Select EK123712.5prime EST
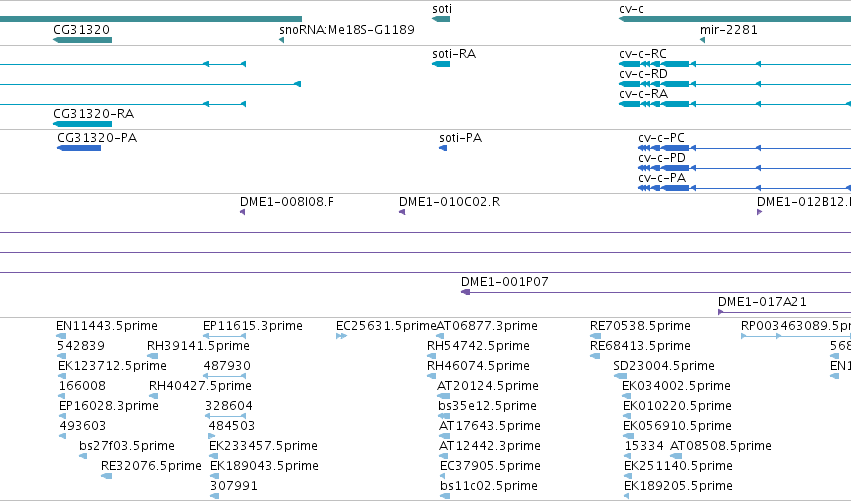 [62, 376]
